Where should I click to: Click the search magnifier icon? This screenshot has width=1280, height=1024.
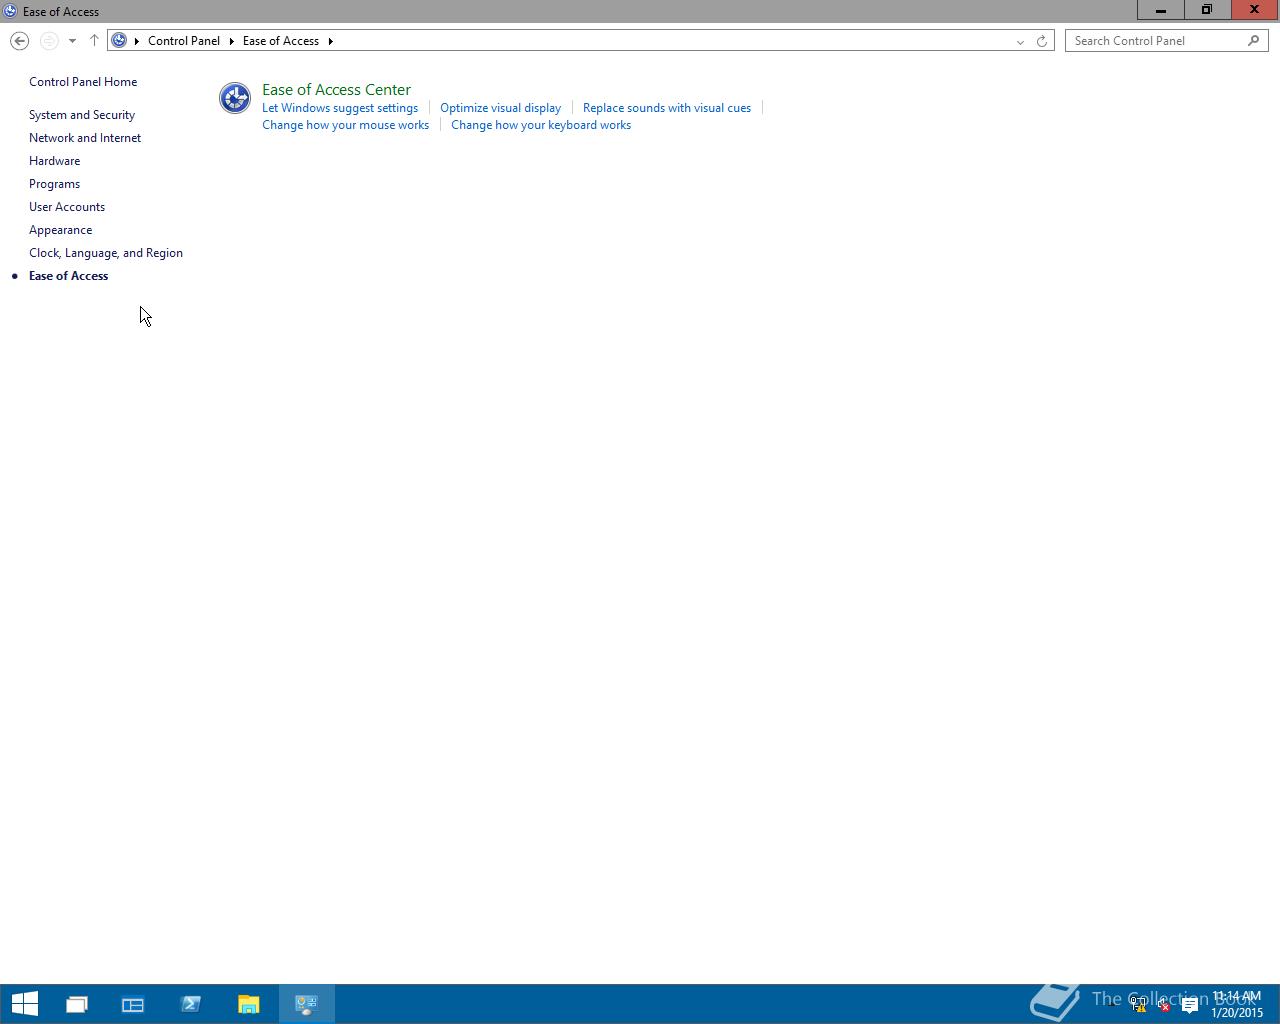[x=1254, y=41]
